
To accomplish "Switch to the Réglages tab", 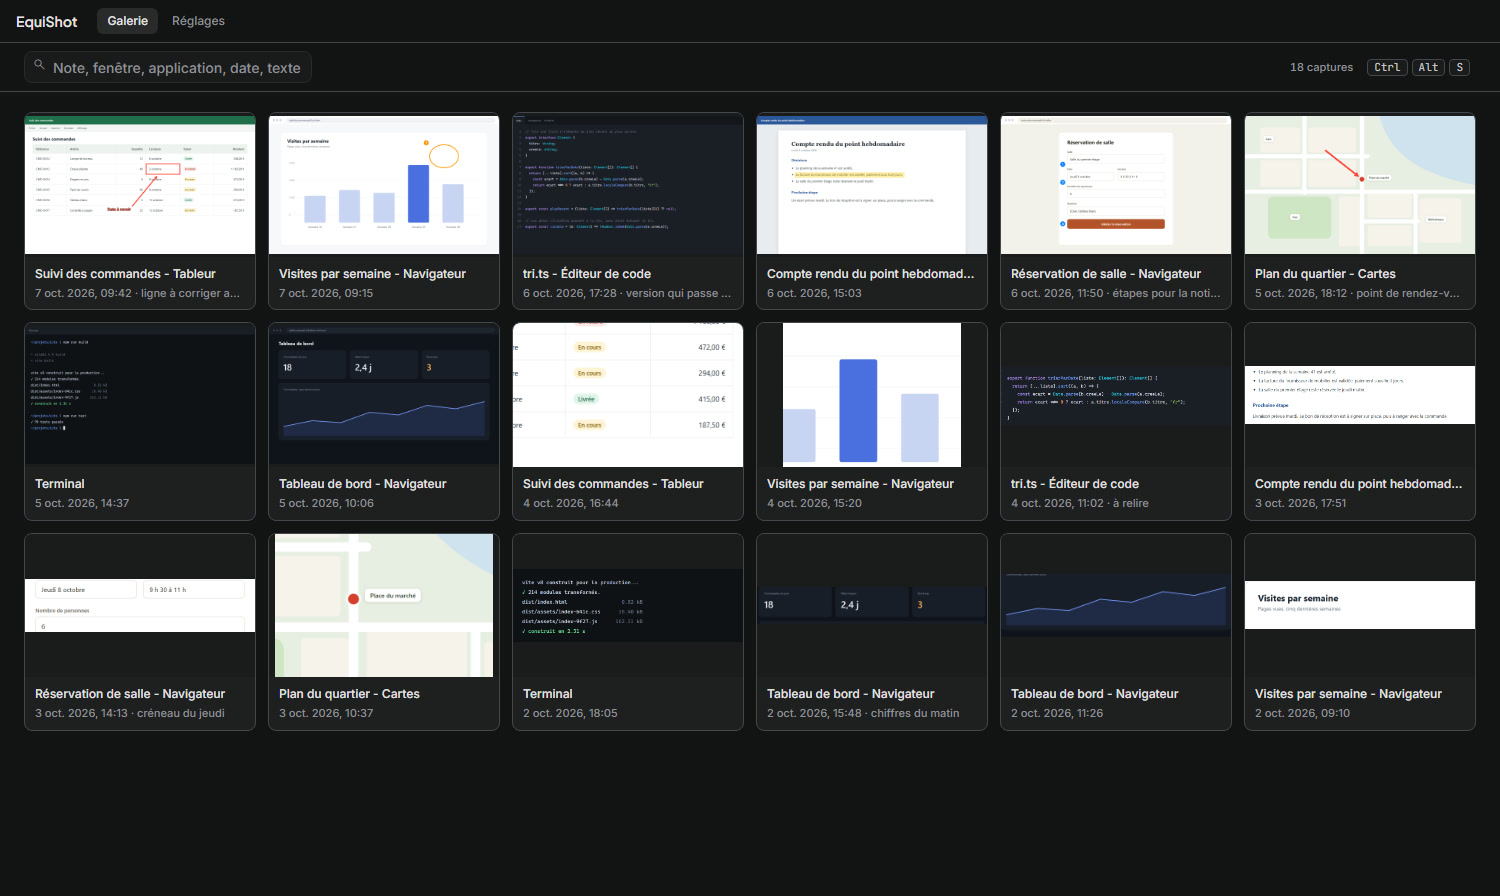I will click(x=198, y=21).
